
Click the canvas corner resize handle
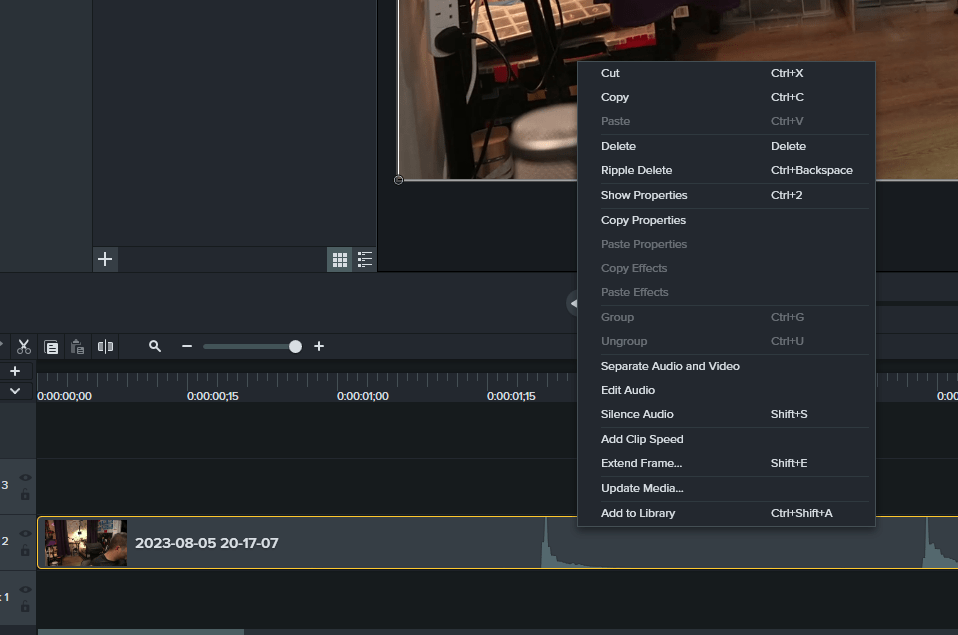tap(398, 180)
